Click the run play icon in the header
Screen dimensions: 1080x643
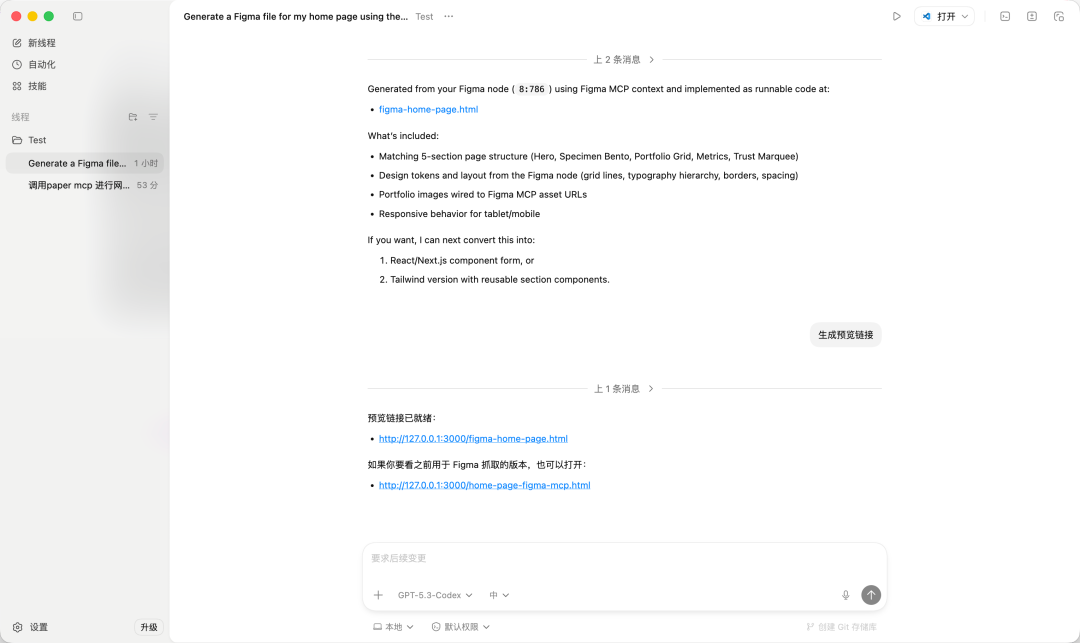tap(896, 17)
